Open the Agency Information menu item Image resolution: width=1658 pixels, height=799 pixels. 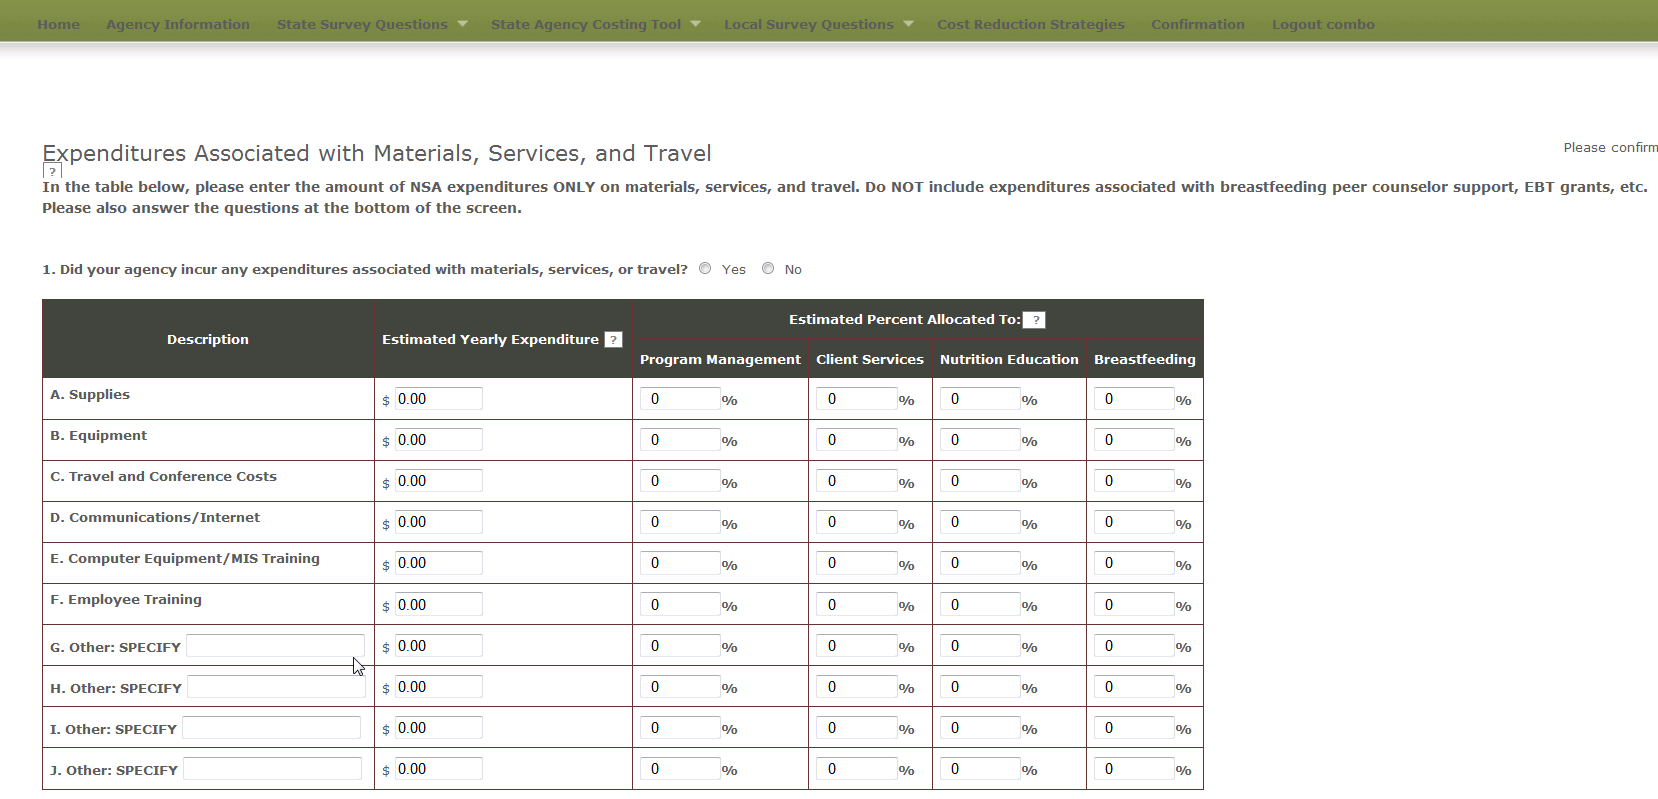tap(178, 24)
